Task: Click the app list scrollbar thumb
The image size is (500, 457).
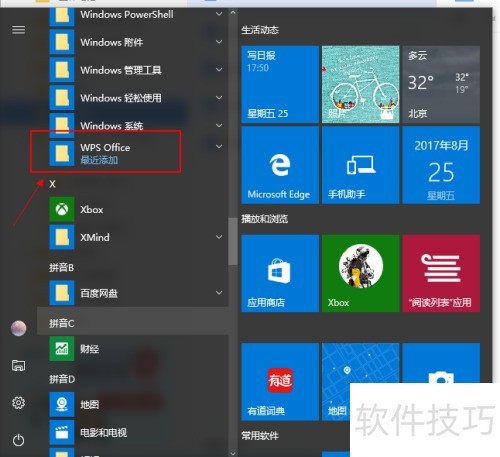Action: pos(233,242)
